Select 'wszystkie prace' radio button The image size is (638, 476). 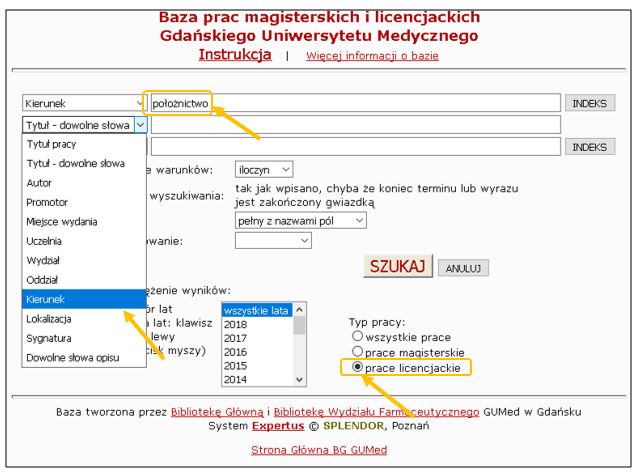(357, 337)
